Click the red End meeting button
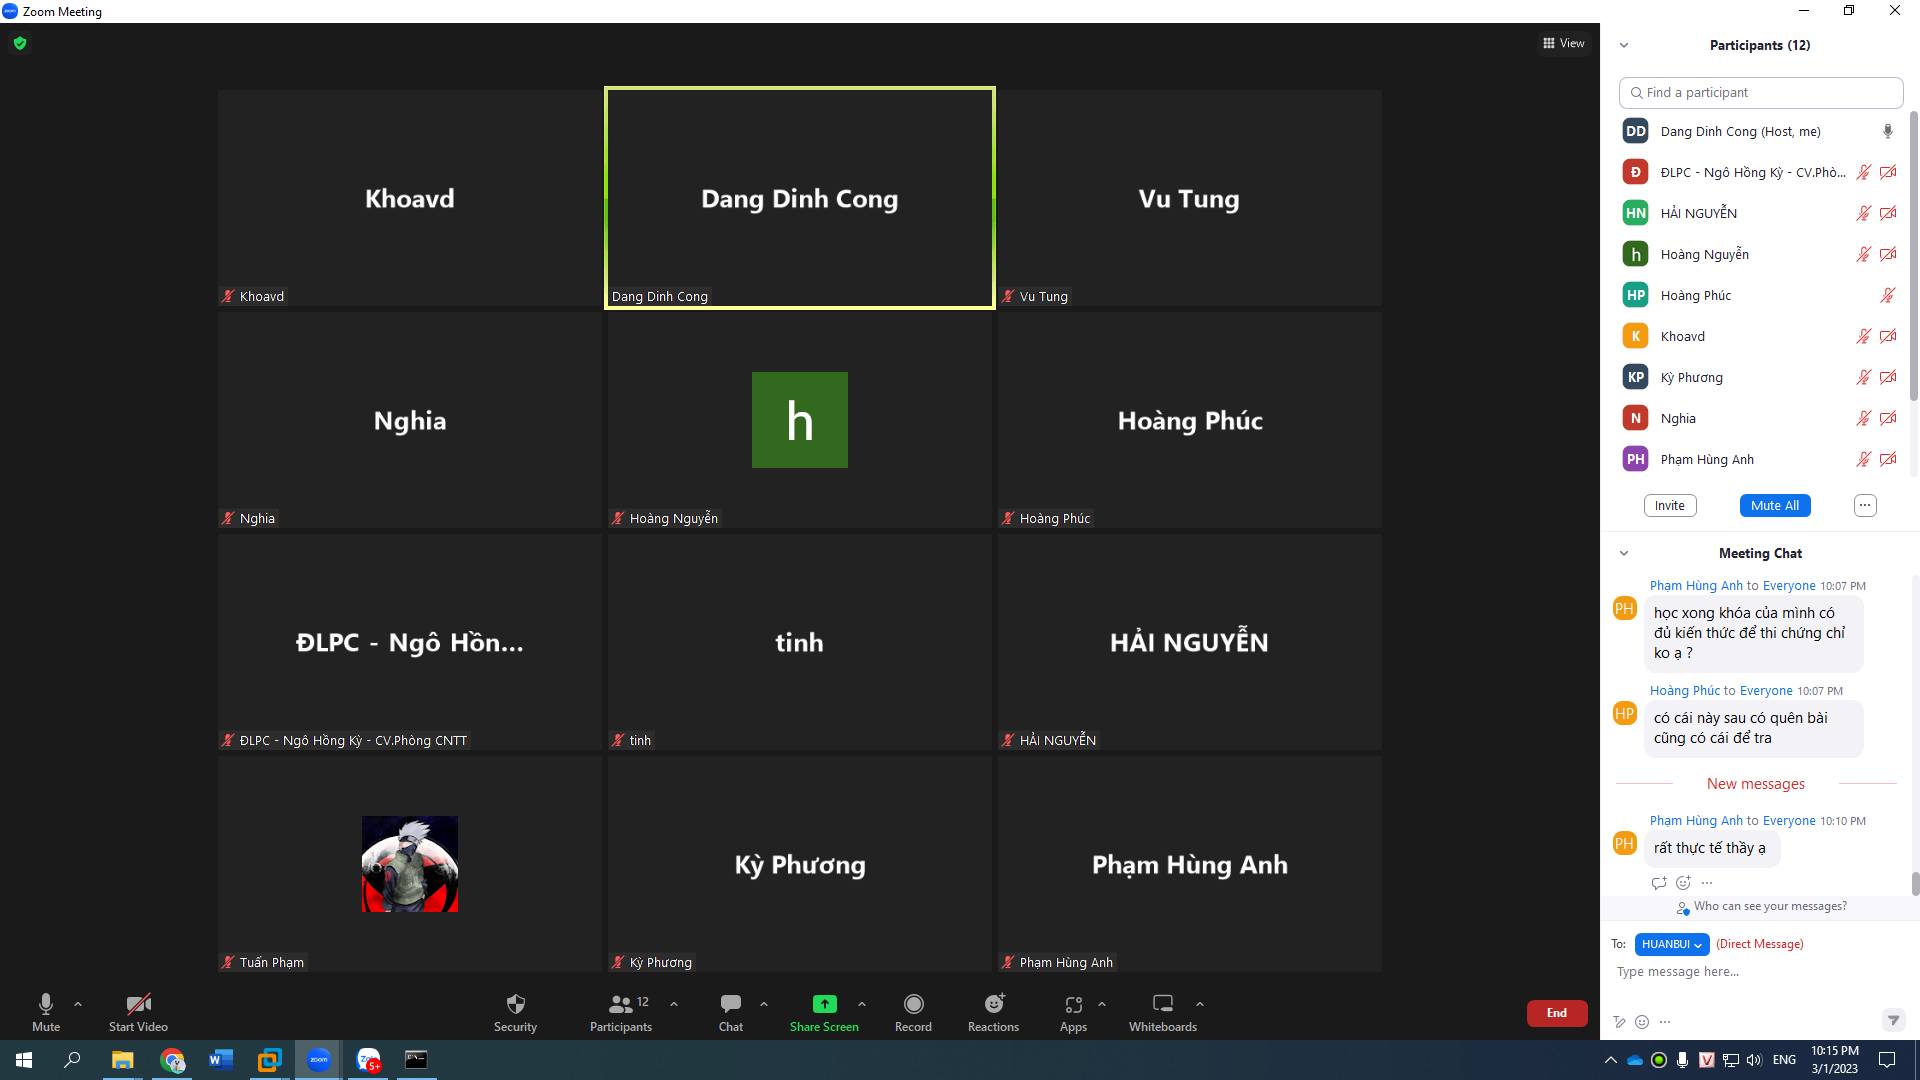The width and height of the screenshot is (1920, 1080). 1557,1013
